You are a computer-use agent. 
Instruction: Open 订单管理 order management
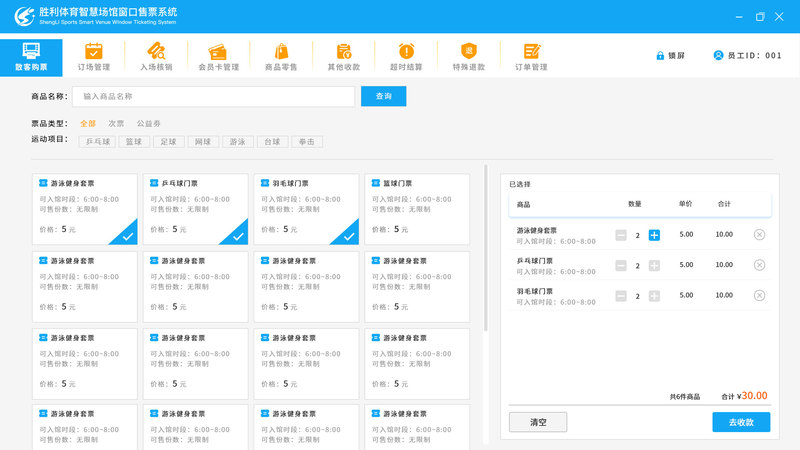[531, 57]
